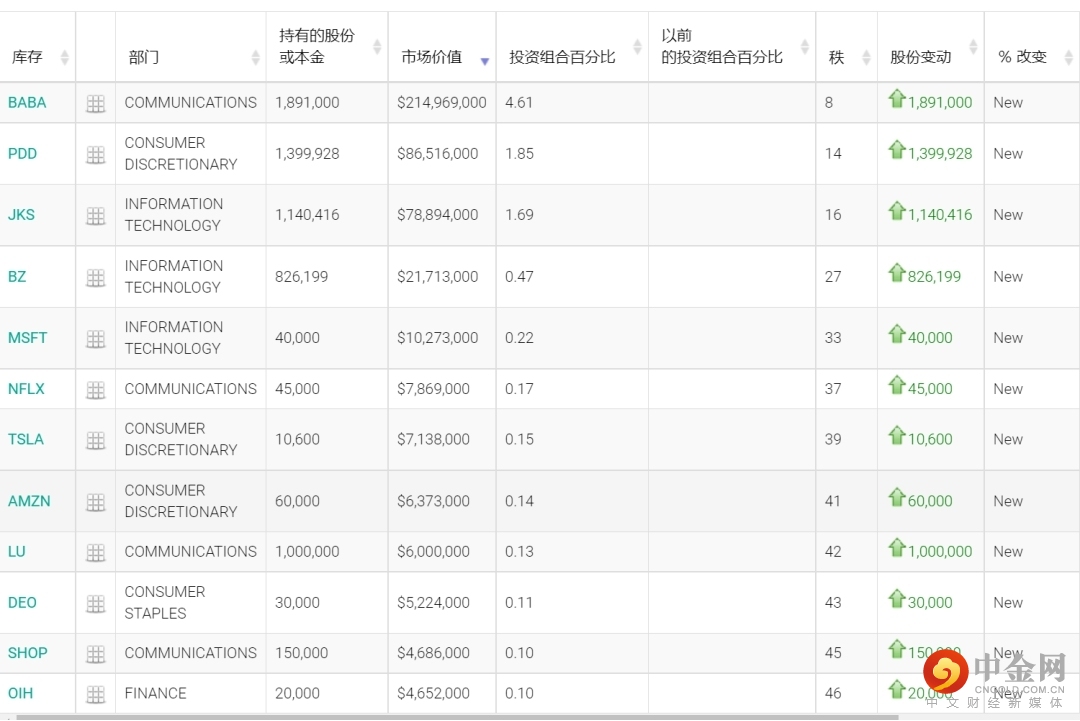Sort by the 部门 column arrows

256,57
